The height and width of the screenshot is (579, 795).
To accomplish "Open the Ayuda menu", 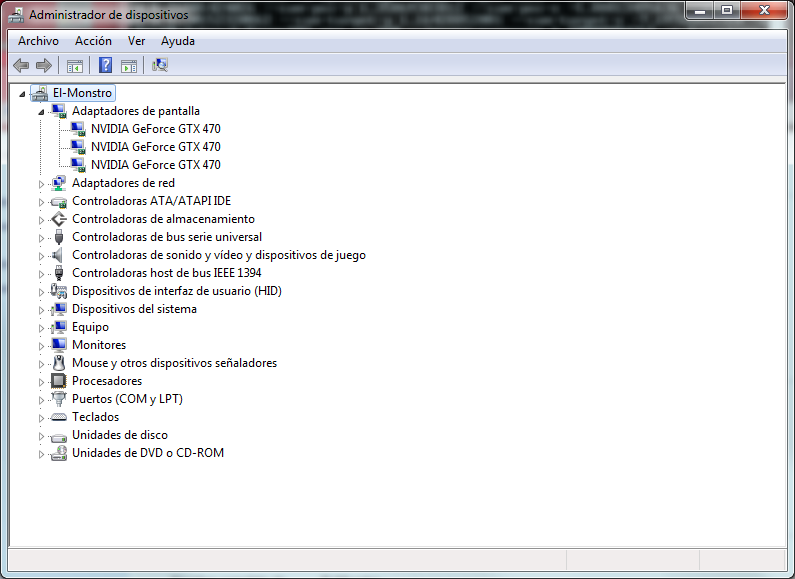I will (x=177, y=41).
